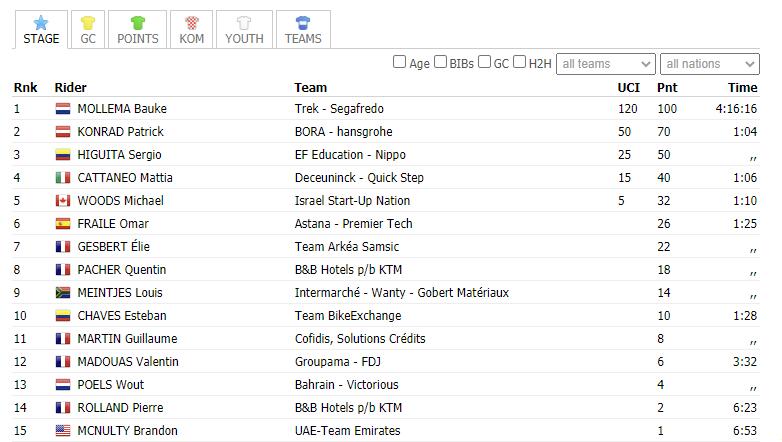Click the flag next to MOLLEMA Bauke

pos(63,109)
